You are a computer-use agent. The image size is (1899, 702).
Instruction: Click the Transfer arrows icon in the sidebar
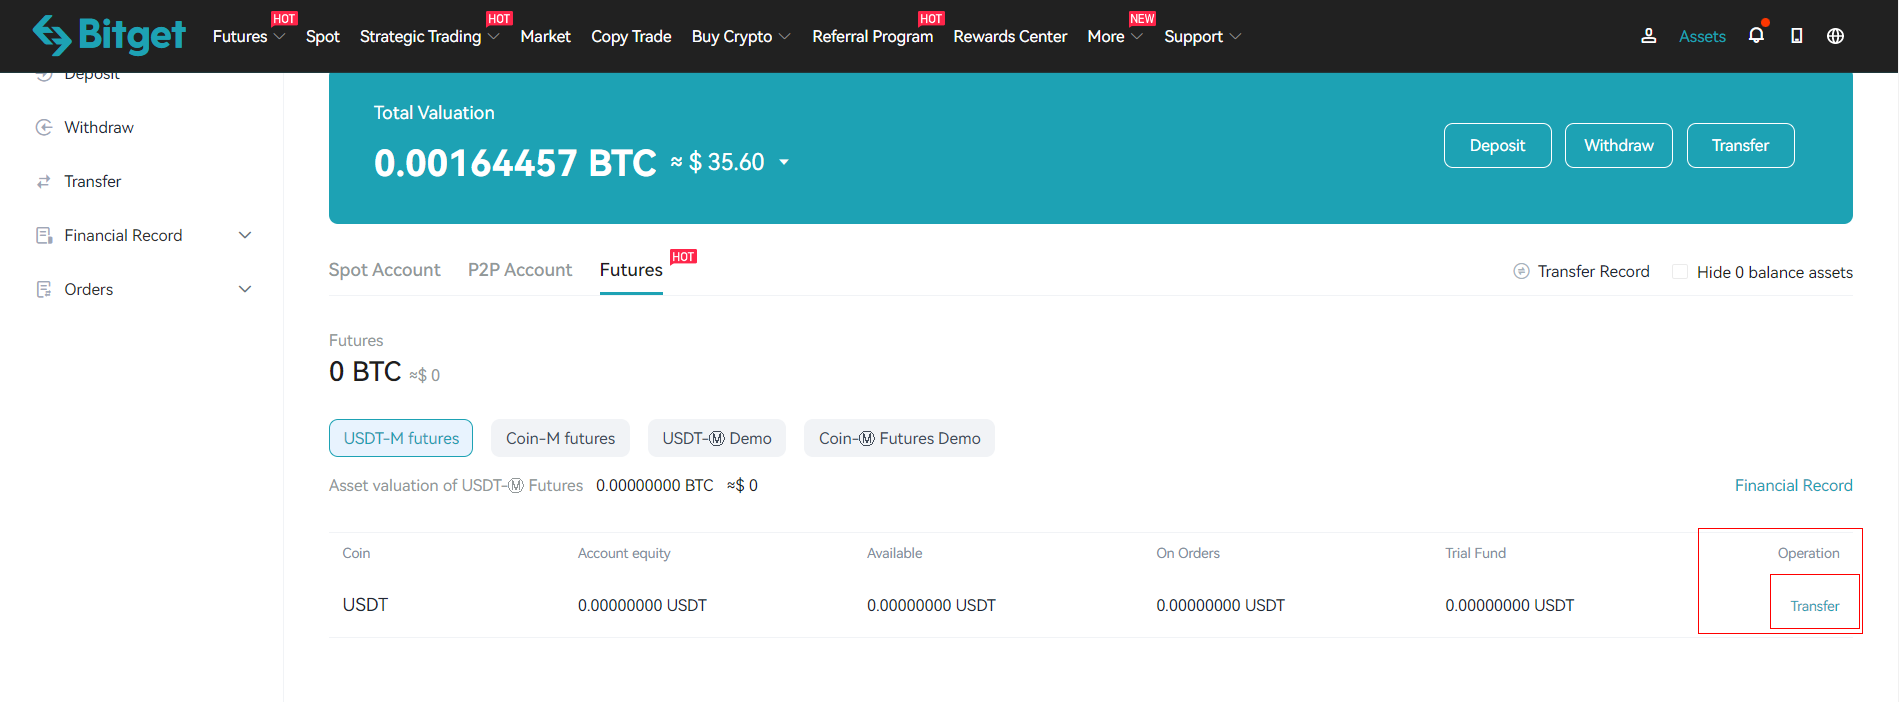[x=44, y=181]
